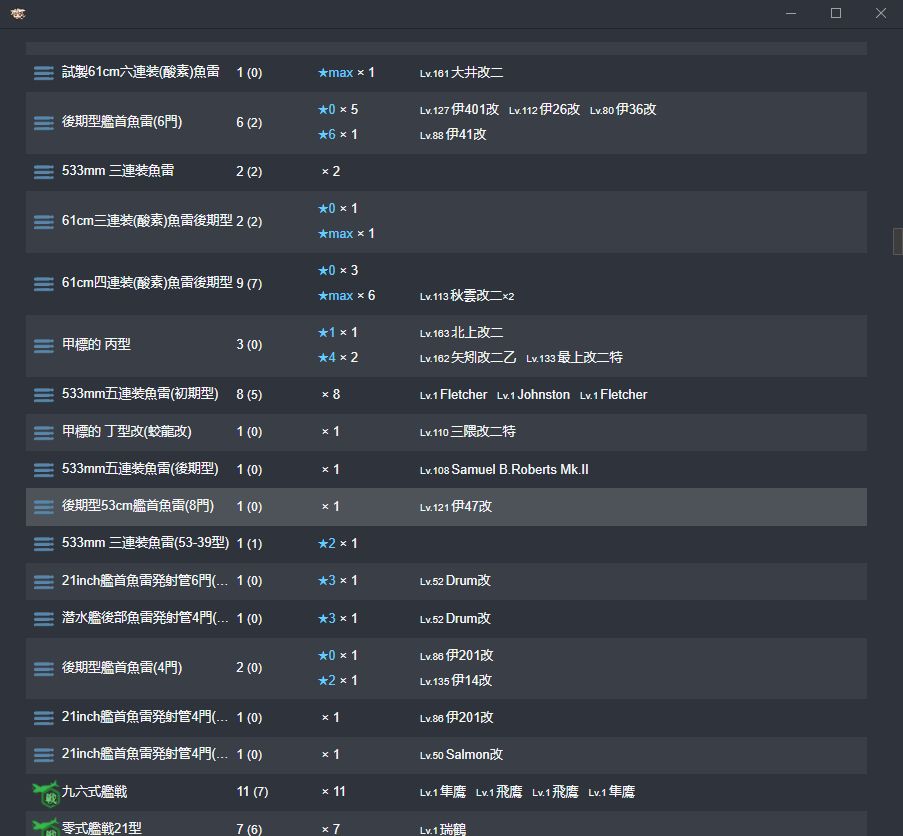Click torpedo icon beside 533mm五連装魚雷(後期型)

click(x=44, y=470)
